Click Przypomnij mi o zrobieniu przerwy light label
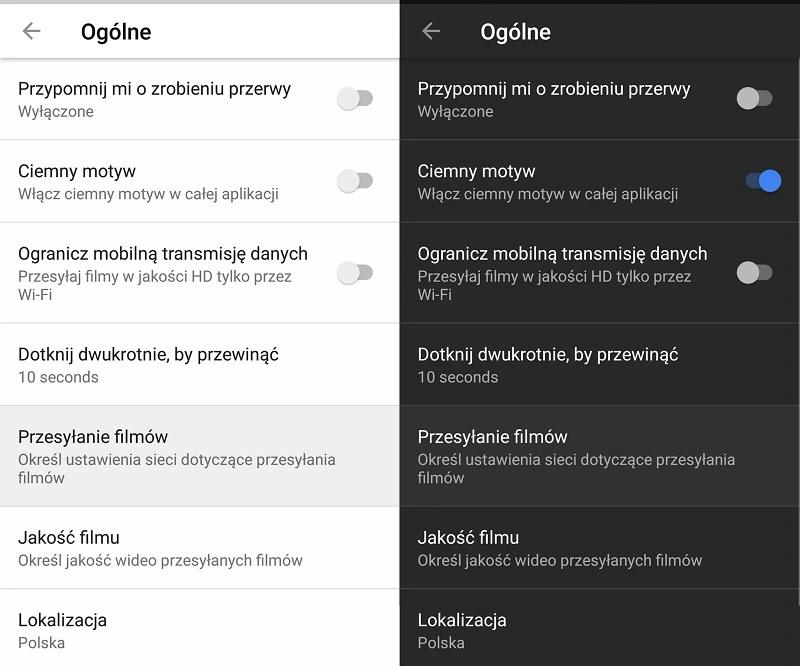This screenshot has width=800, height=666. [154, 89]
